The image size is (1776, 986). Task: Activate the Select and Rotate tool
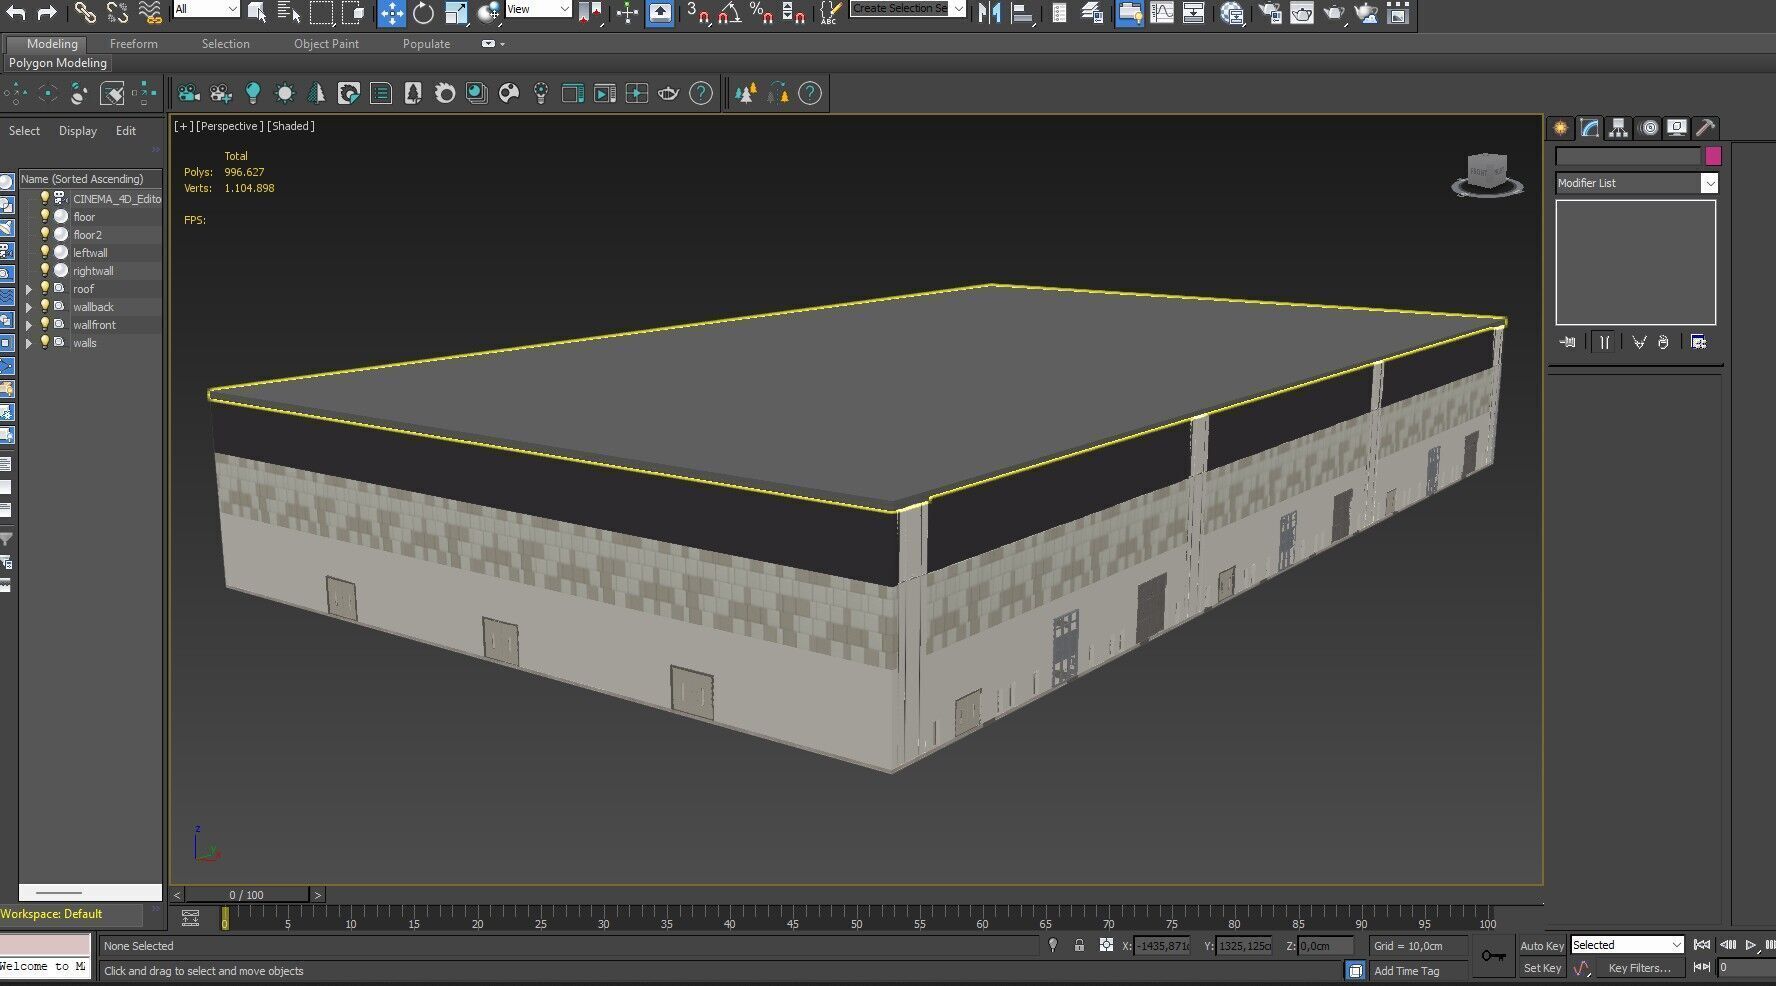(x=423, y=12)
